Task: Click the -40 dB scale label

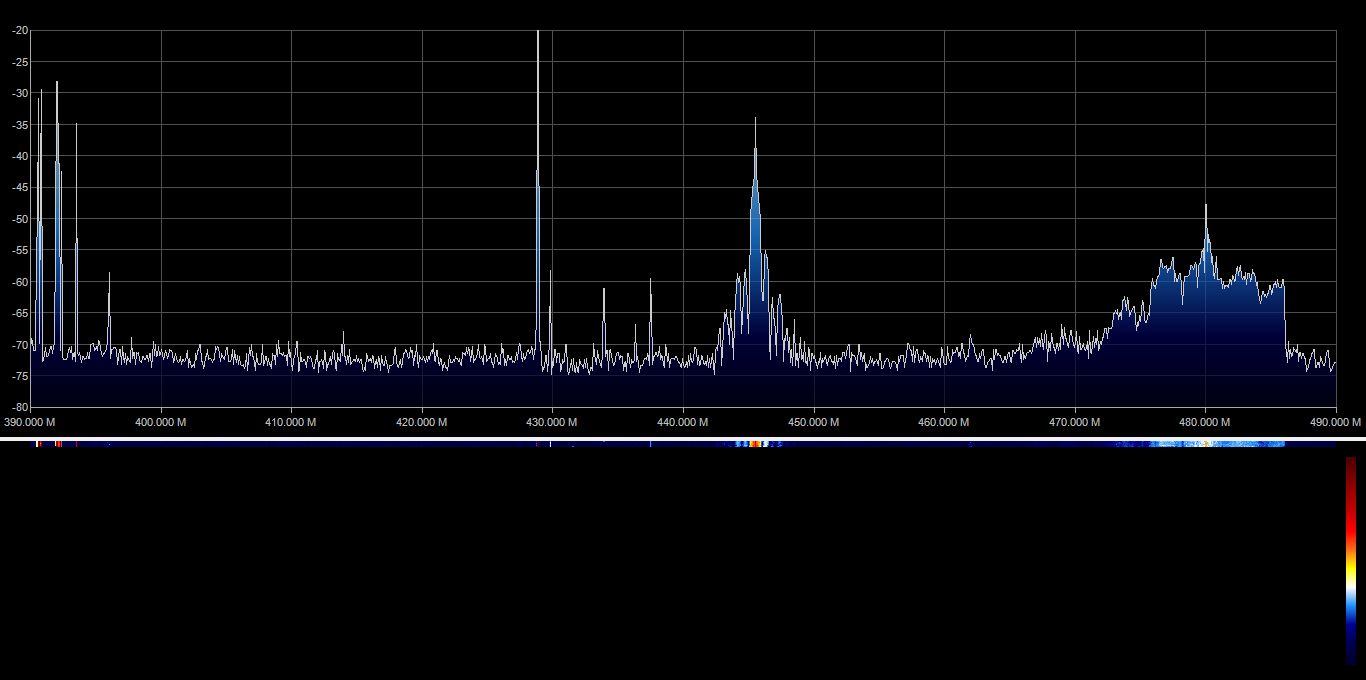Action: [x=20, y=156]
